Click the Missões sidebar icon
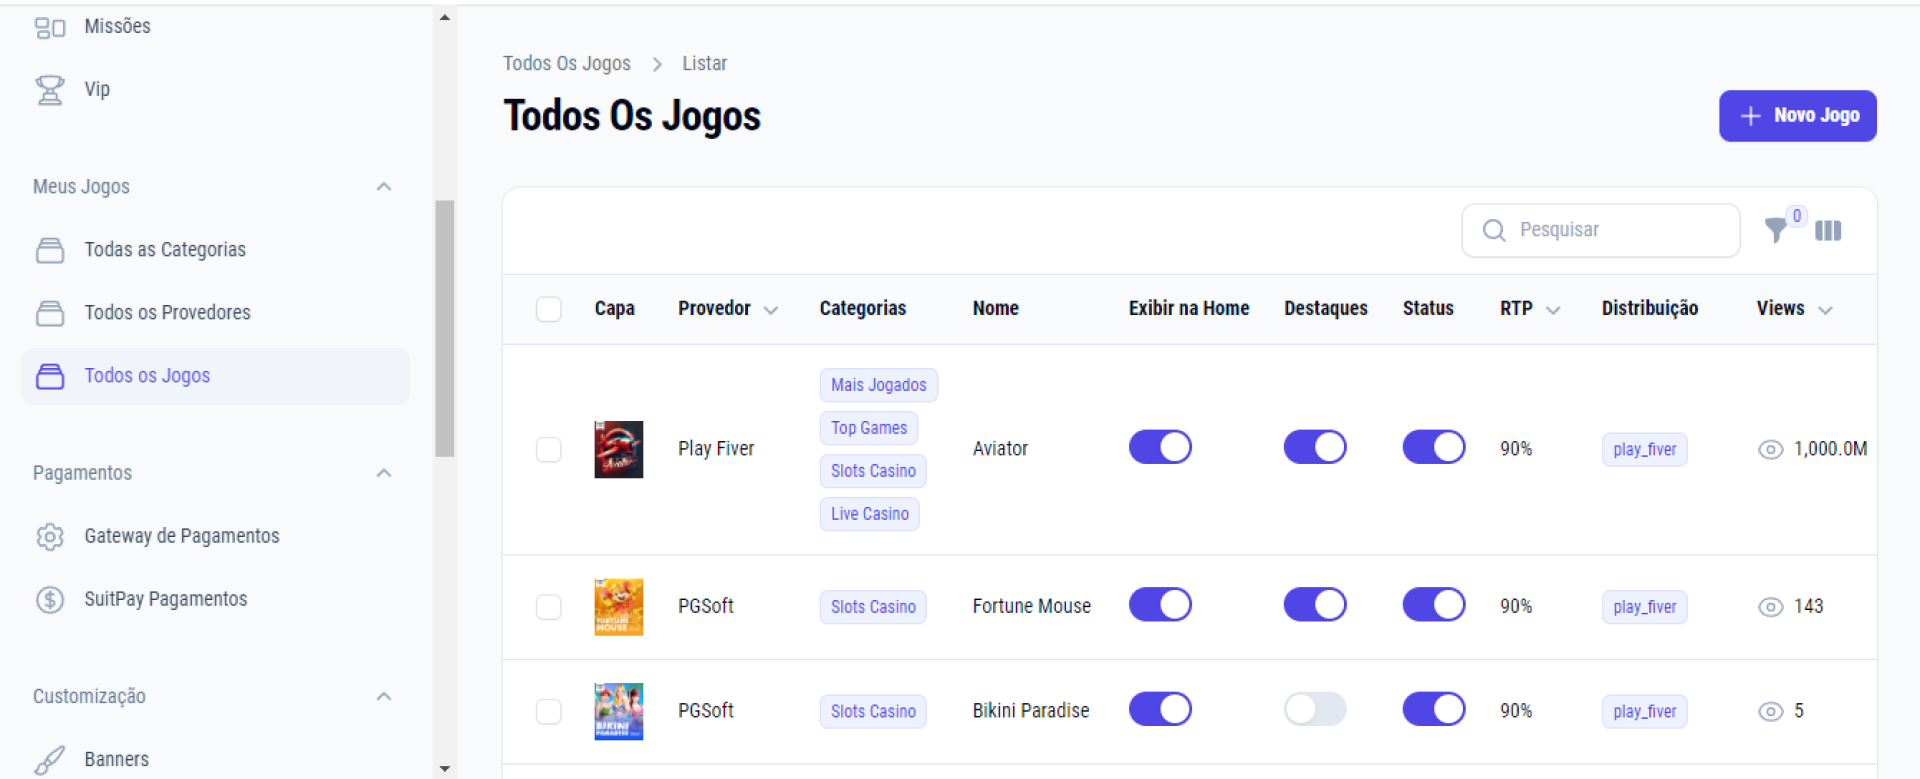The width and height of the screenshot is (1920, 779). coord(49,27)
